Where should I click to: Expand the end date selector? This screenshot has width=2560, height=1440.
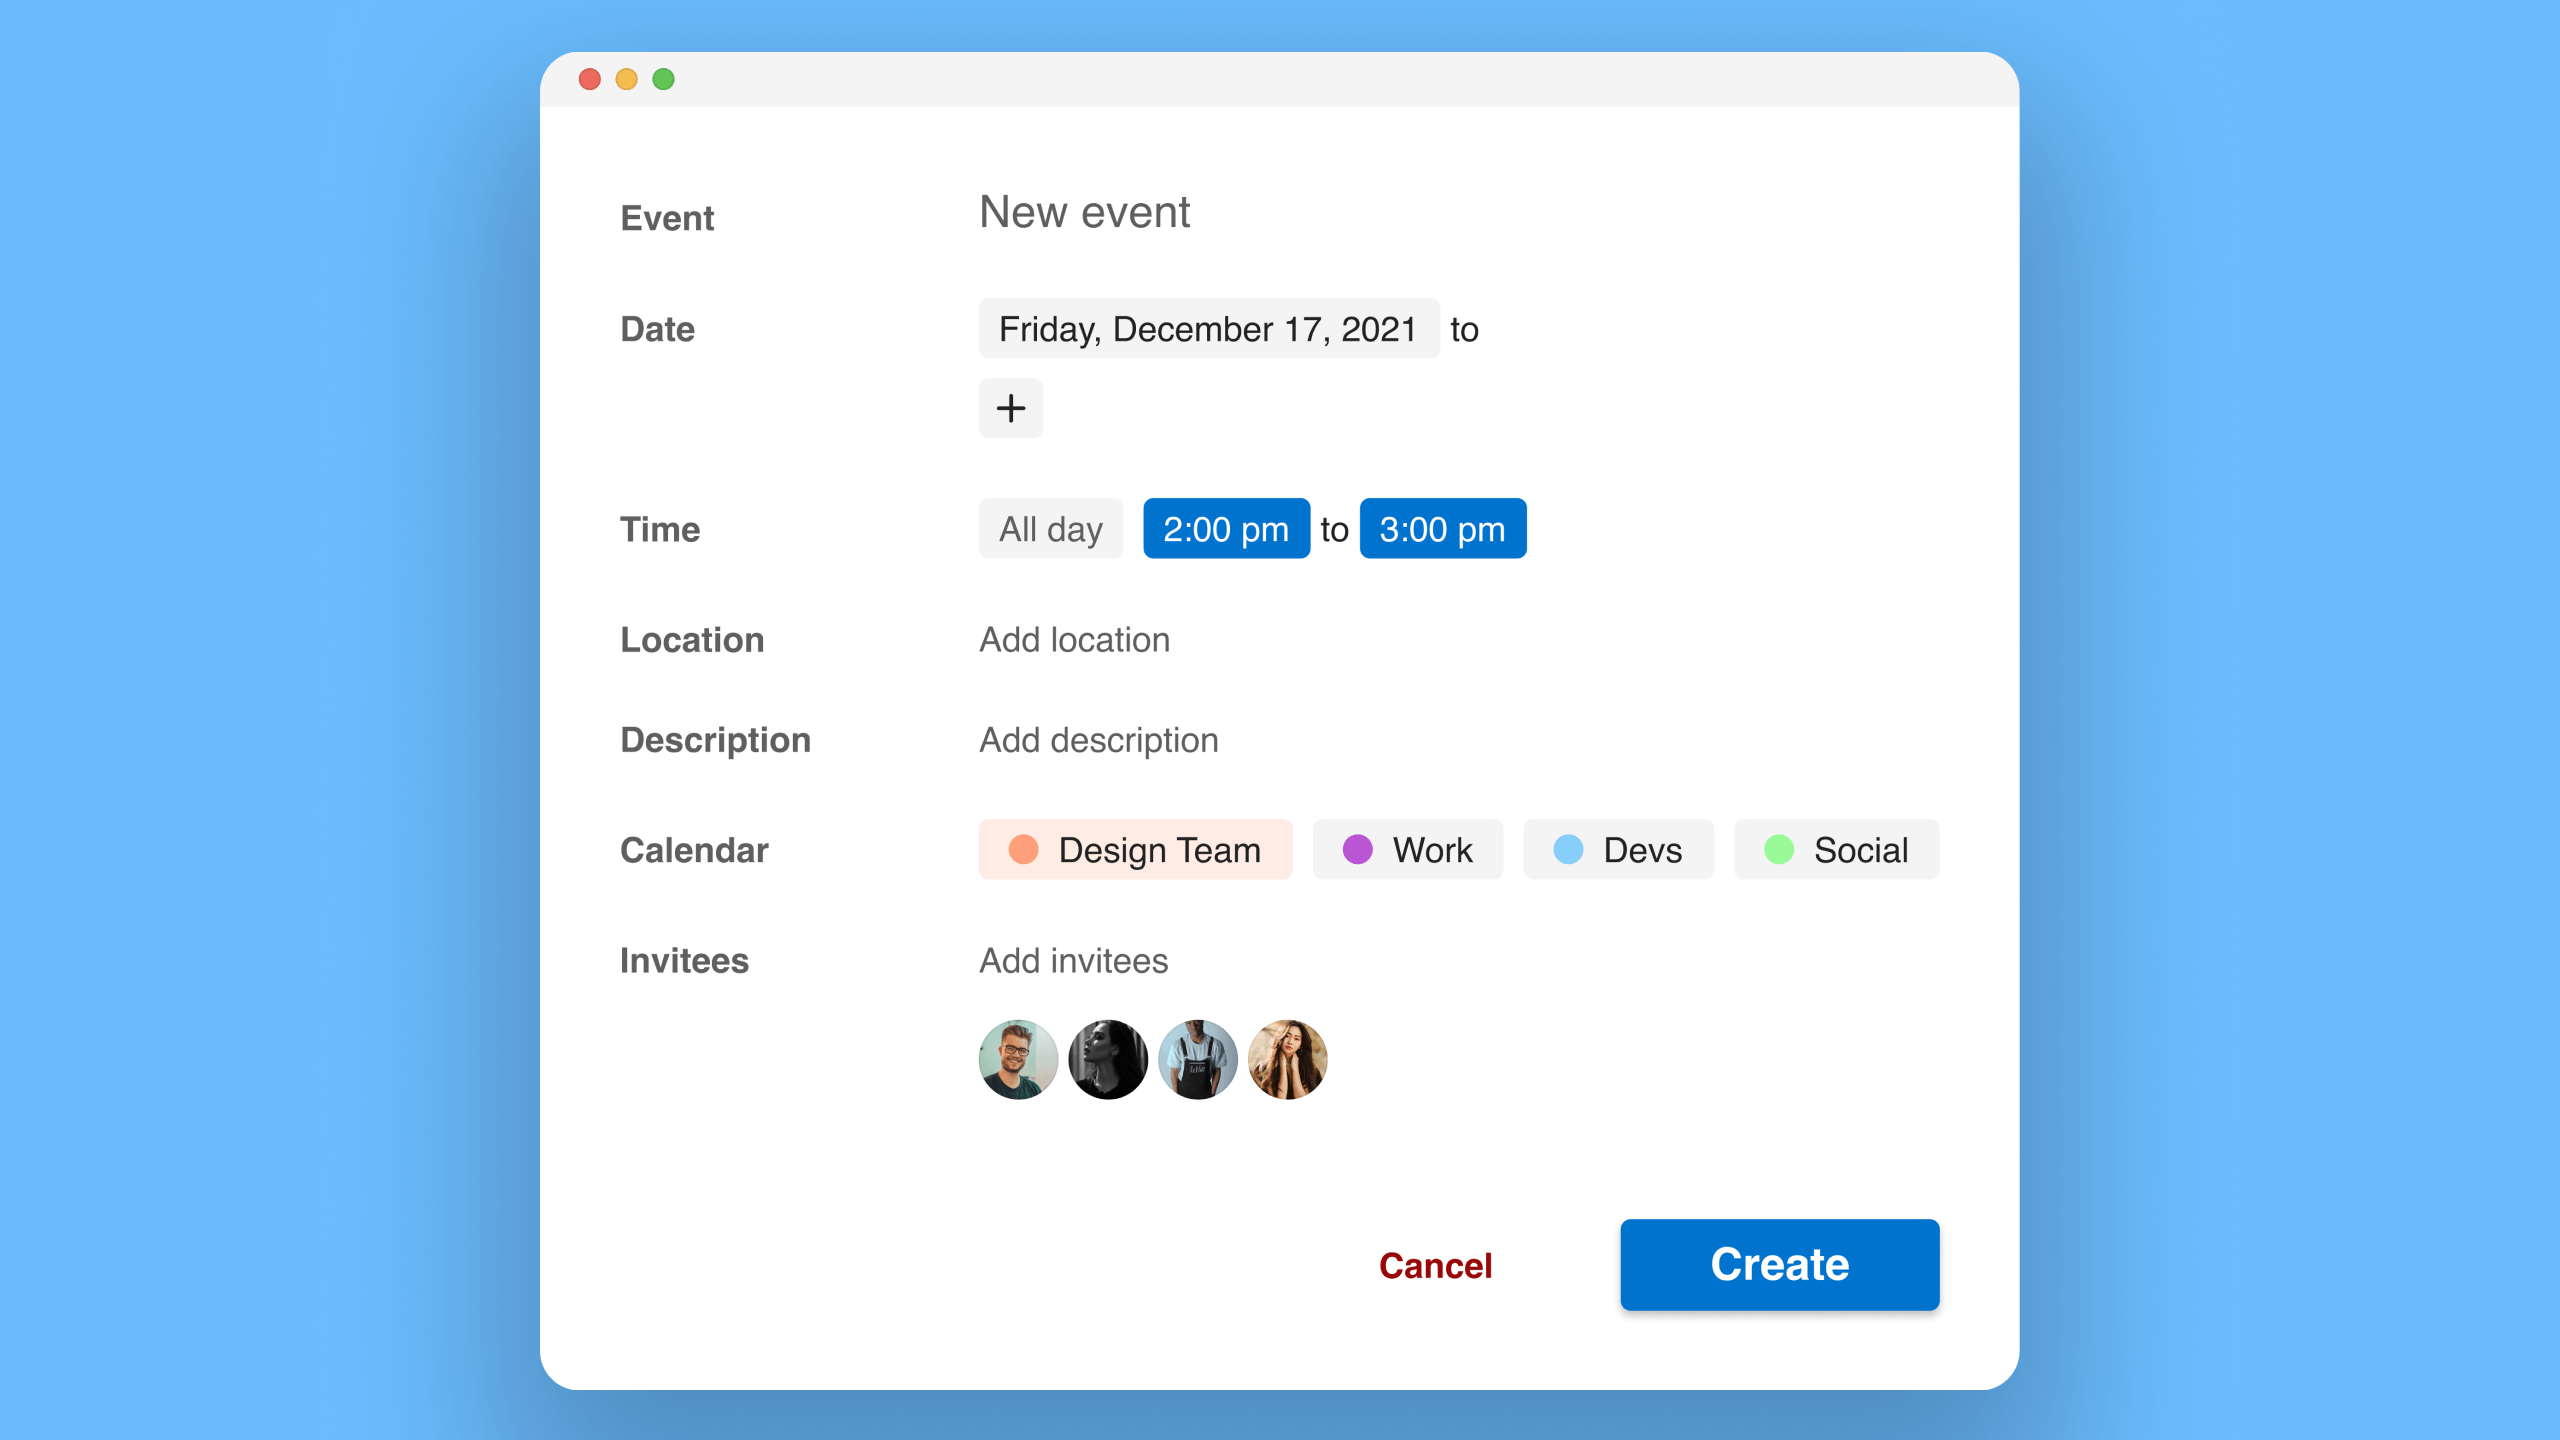(x=1009, y=408)
